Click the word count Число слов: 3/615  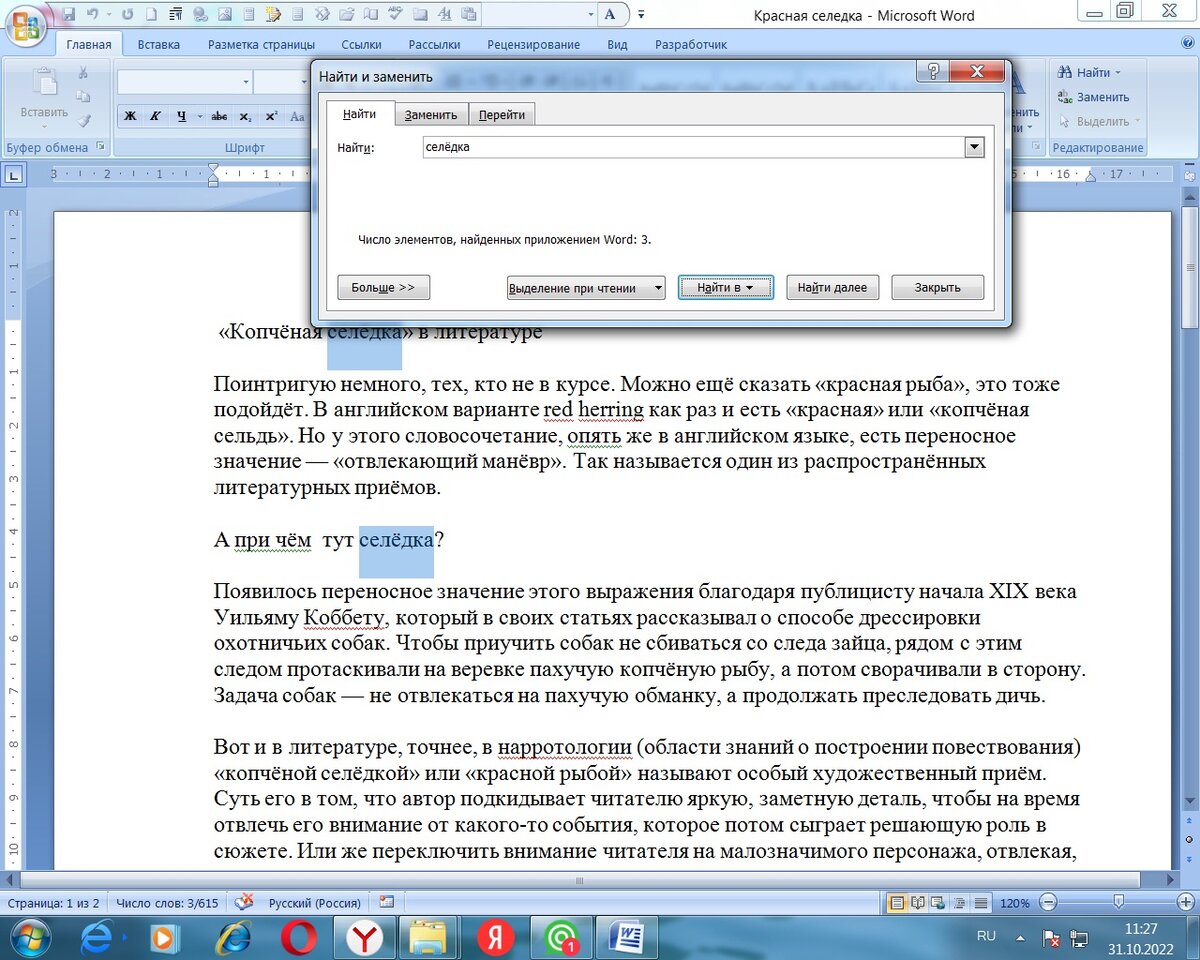tap(167, 903)
